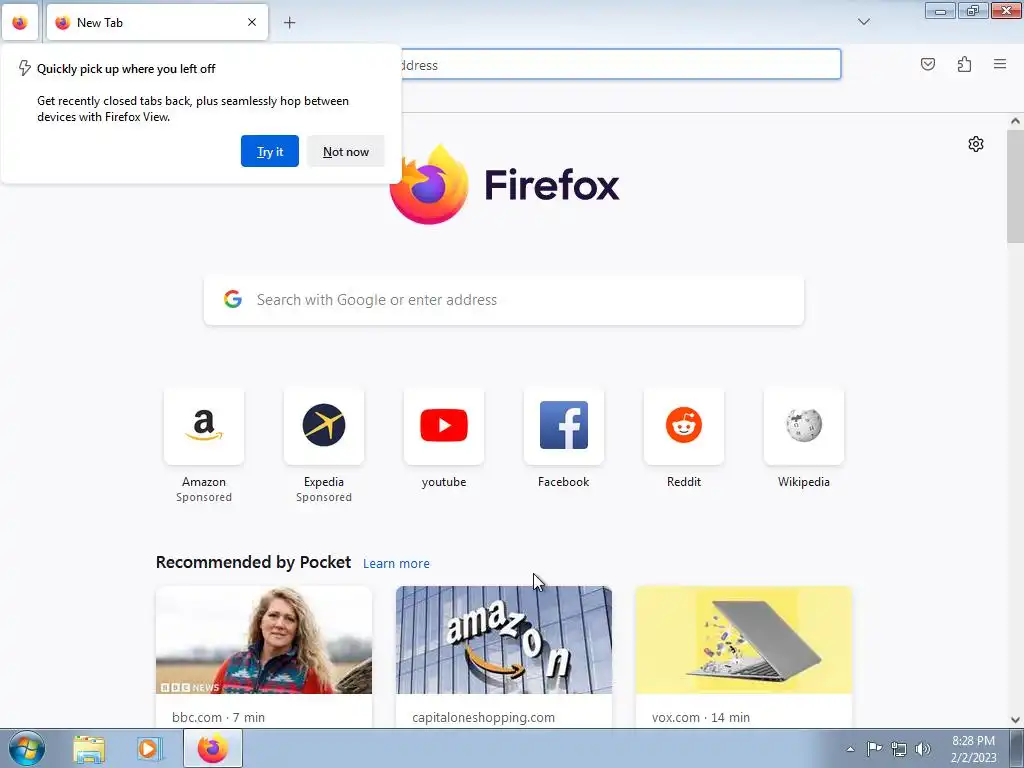Open the bbc.com Pocket story thumbnail
Viewport: 1024px width, 768px height.
click(x=264, y=640)
